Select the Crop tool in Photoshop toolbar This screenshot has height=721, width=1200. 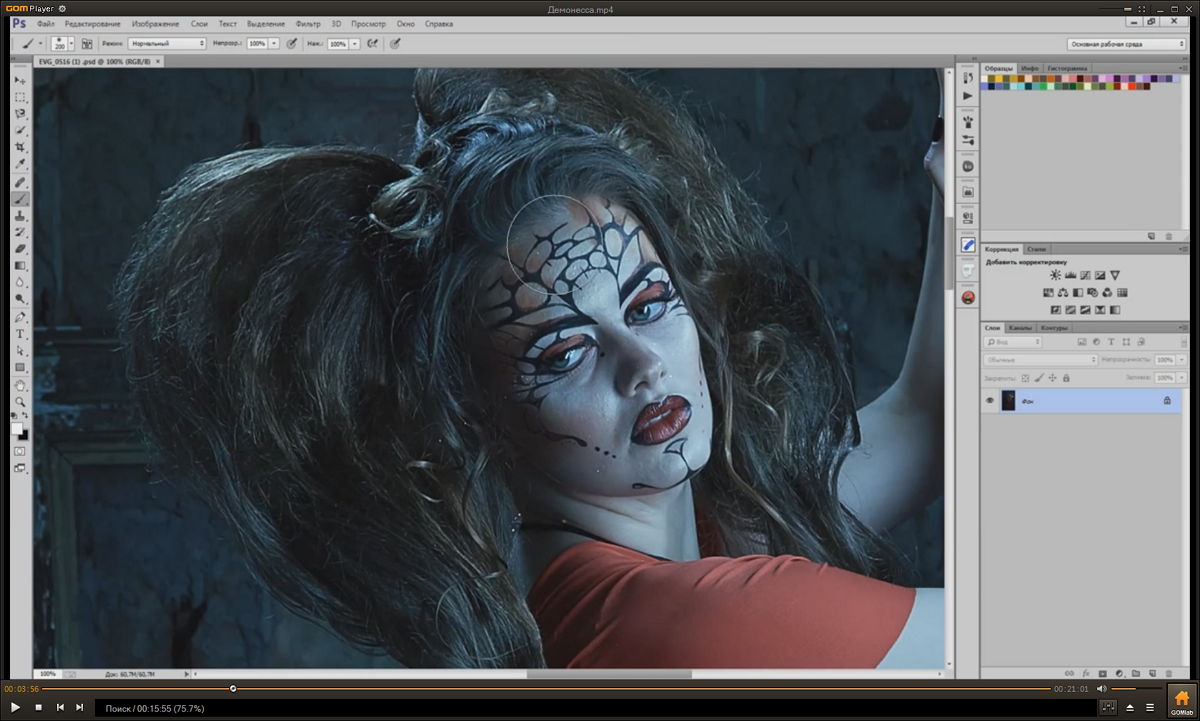pos(20,147)
